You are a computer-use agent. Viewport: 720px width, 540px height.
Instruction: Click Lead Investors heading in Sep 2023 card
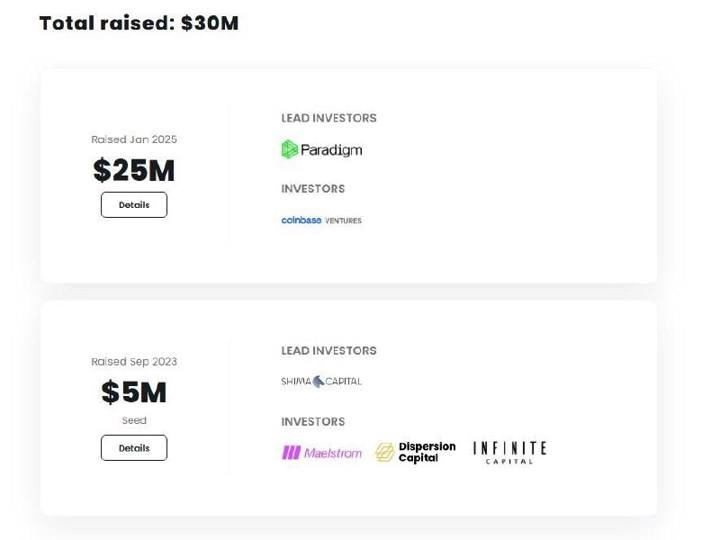point(329,351)
